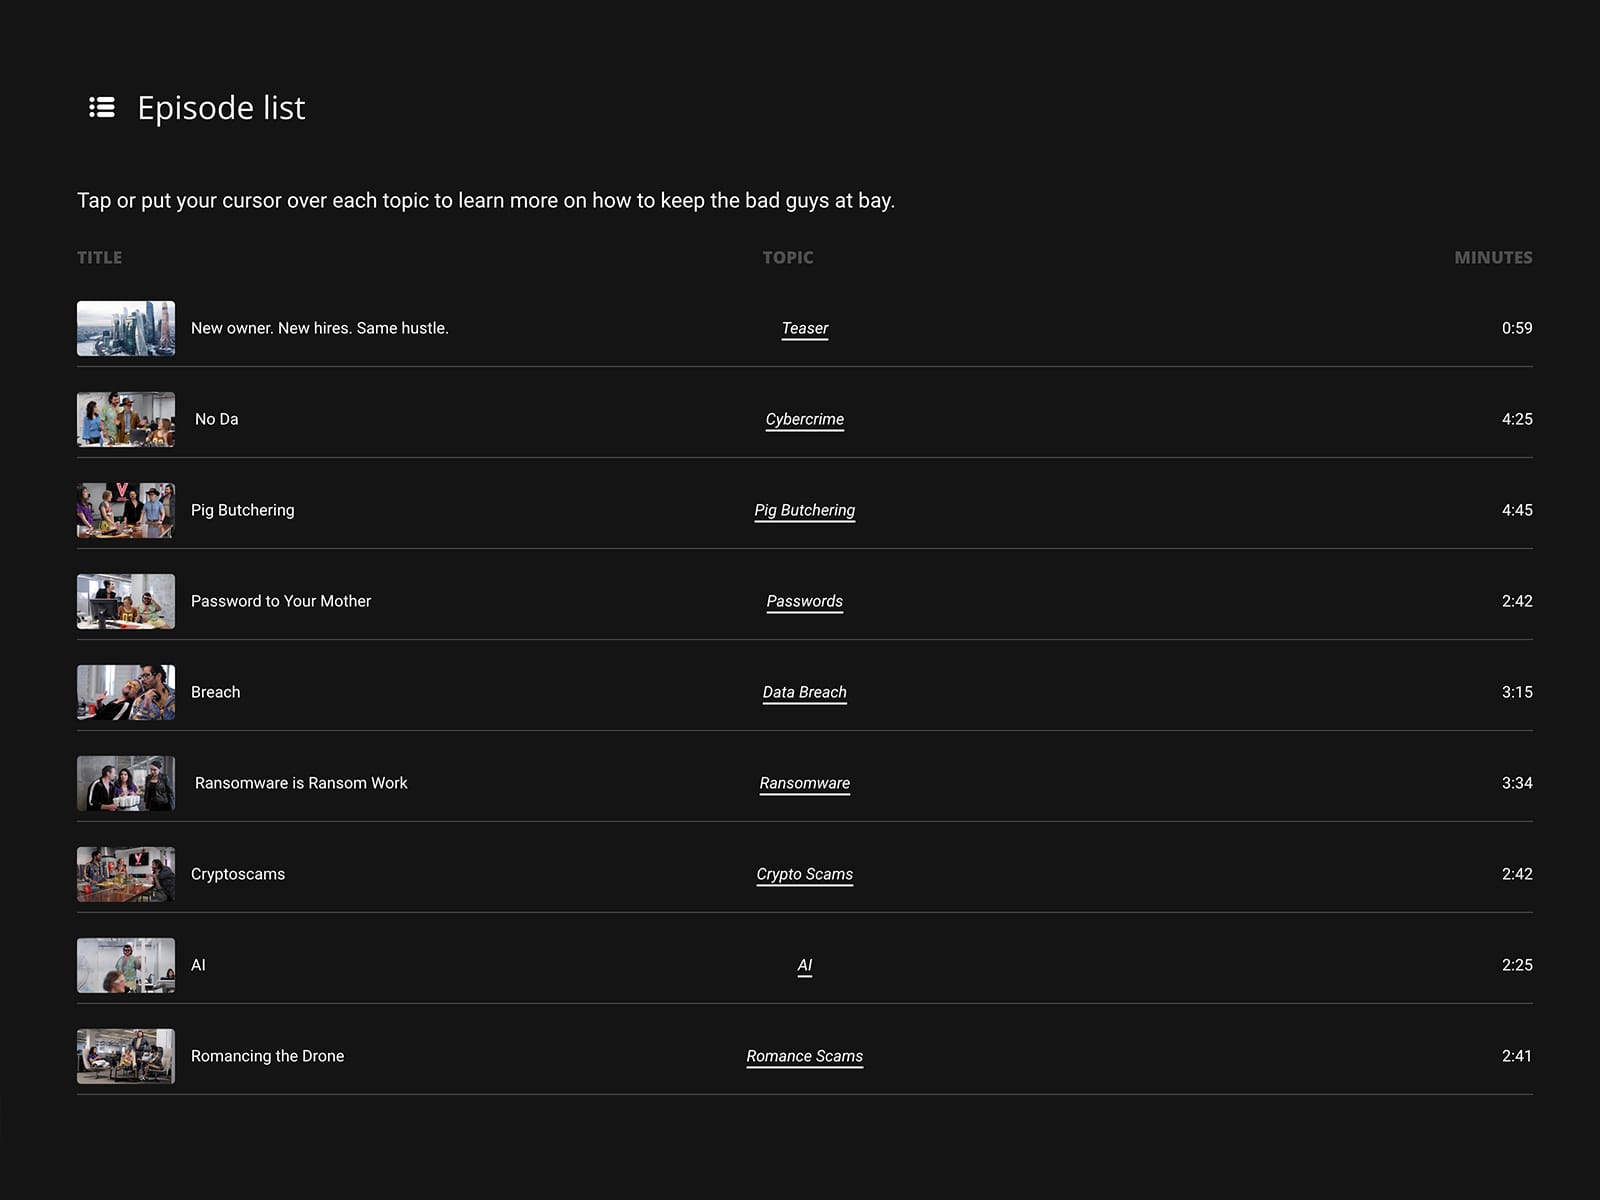Screen dimensions: 1600x1200
Task: Select the Breach episode thumbnail
Action: (x=126, y=692)
